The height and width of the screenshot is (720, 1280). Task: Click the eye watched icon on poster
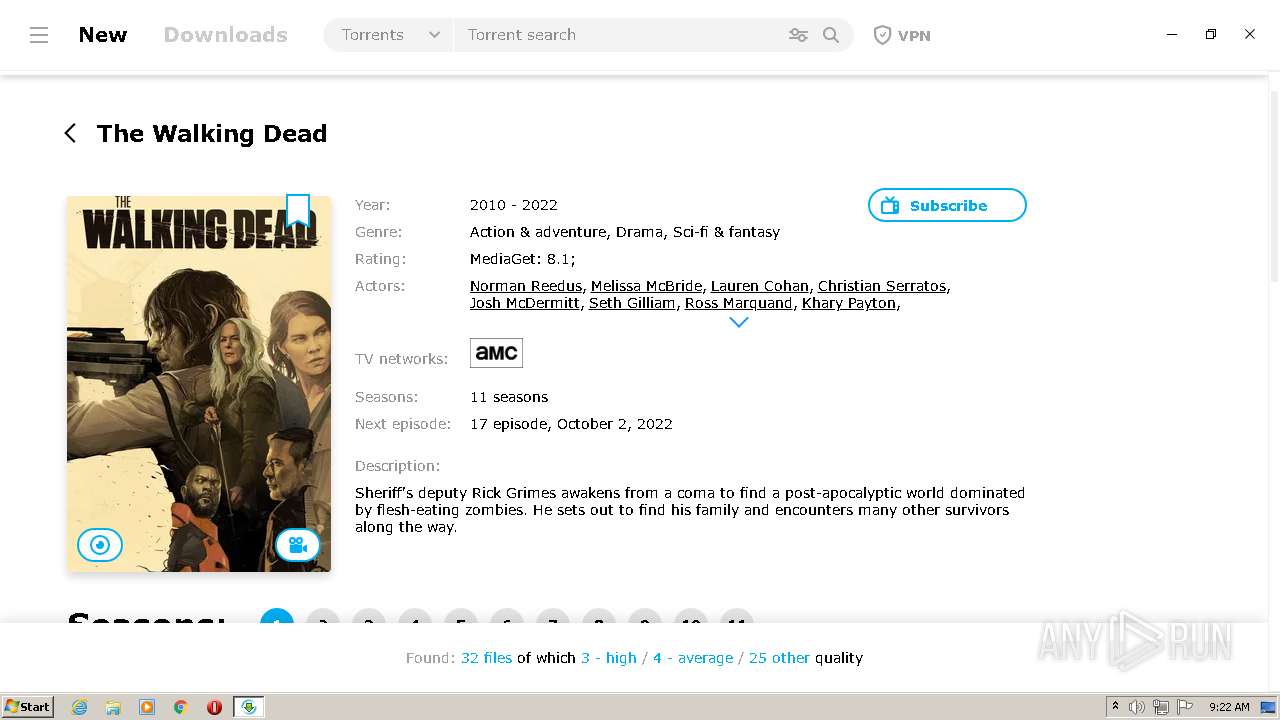click(x=100, y=545)
